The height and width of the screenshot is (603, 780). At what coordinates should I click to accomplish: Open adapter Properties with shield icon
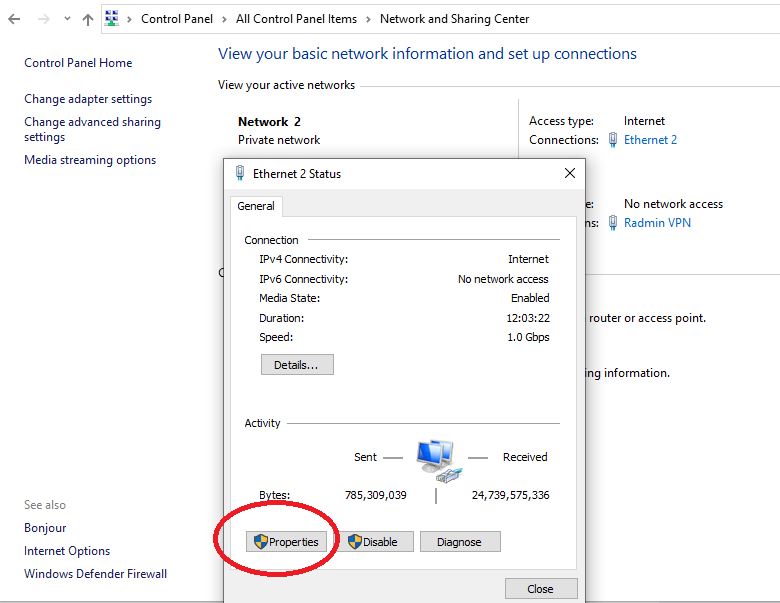286,542
